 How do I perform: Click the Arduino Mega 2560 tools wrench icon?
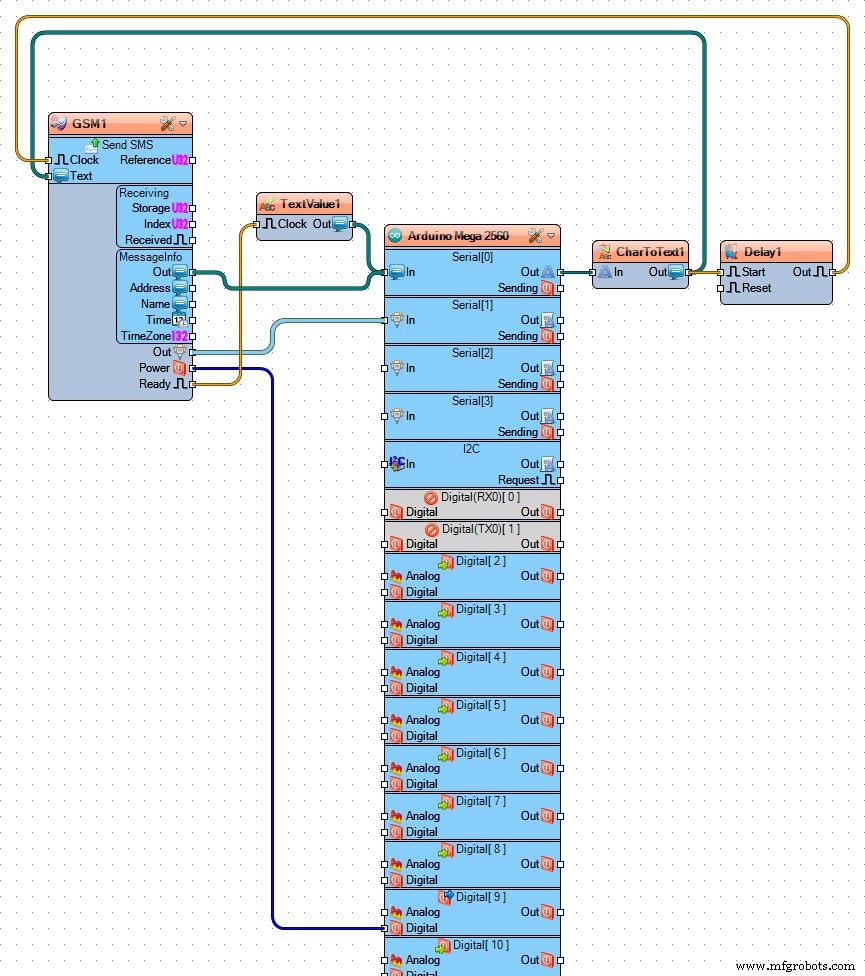pos(535,236)
